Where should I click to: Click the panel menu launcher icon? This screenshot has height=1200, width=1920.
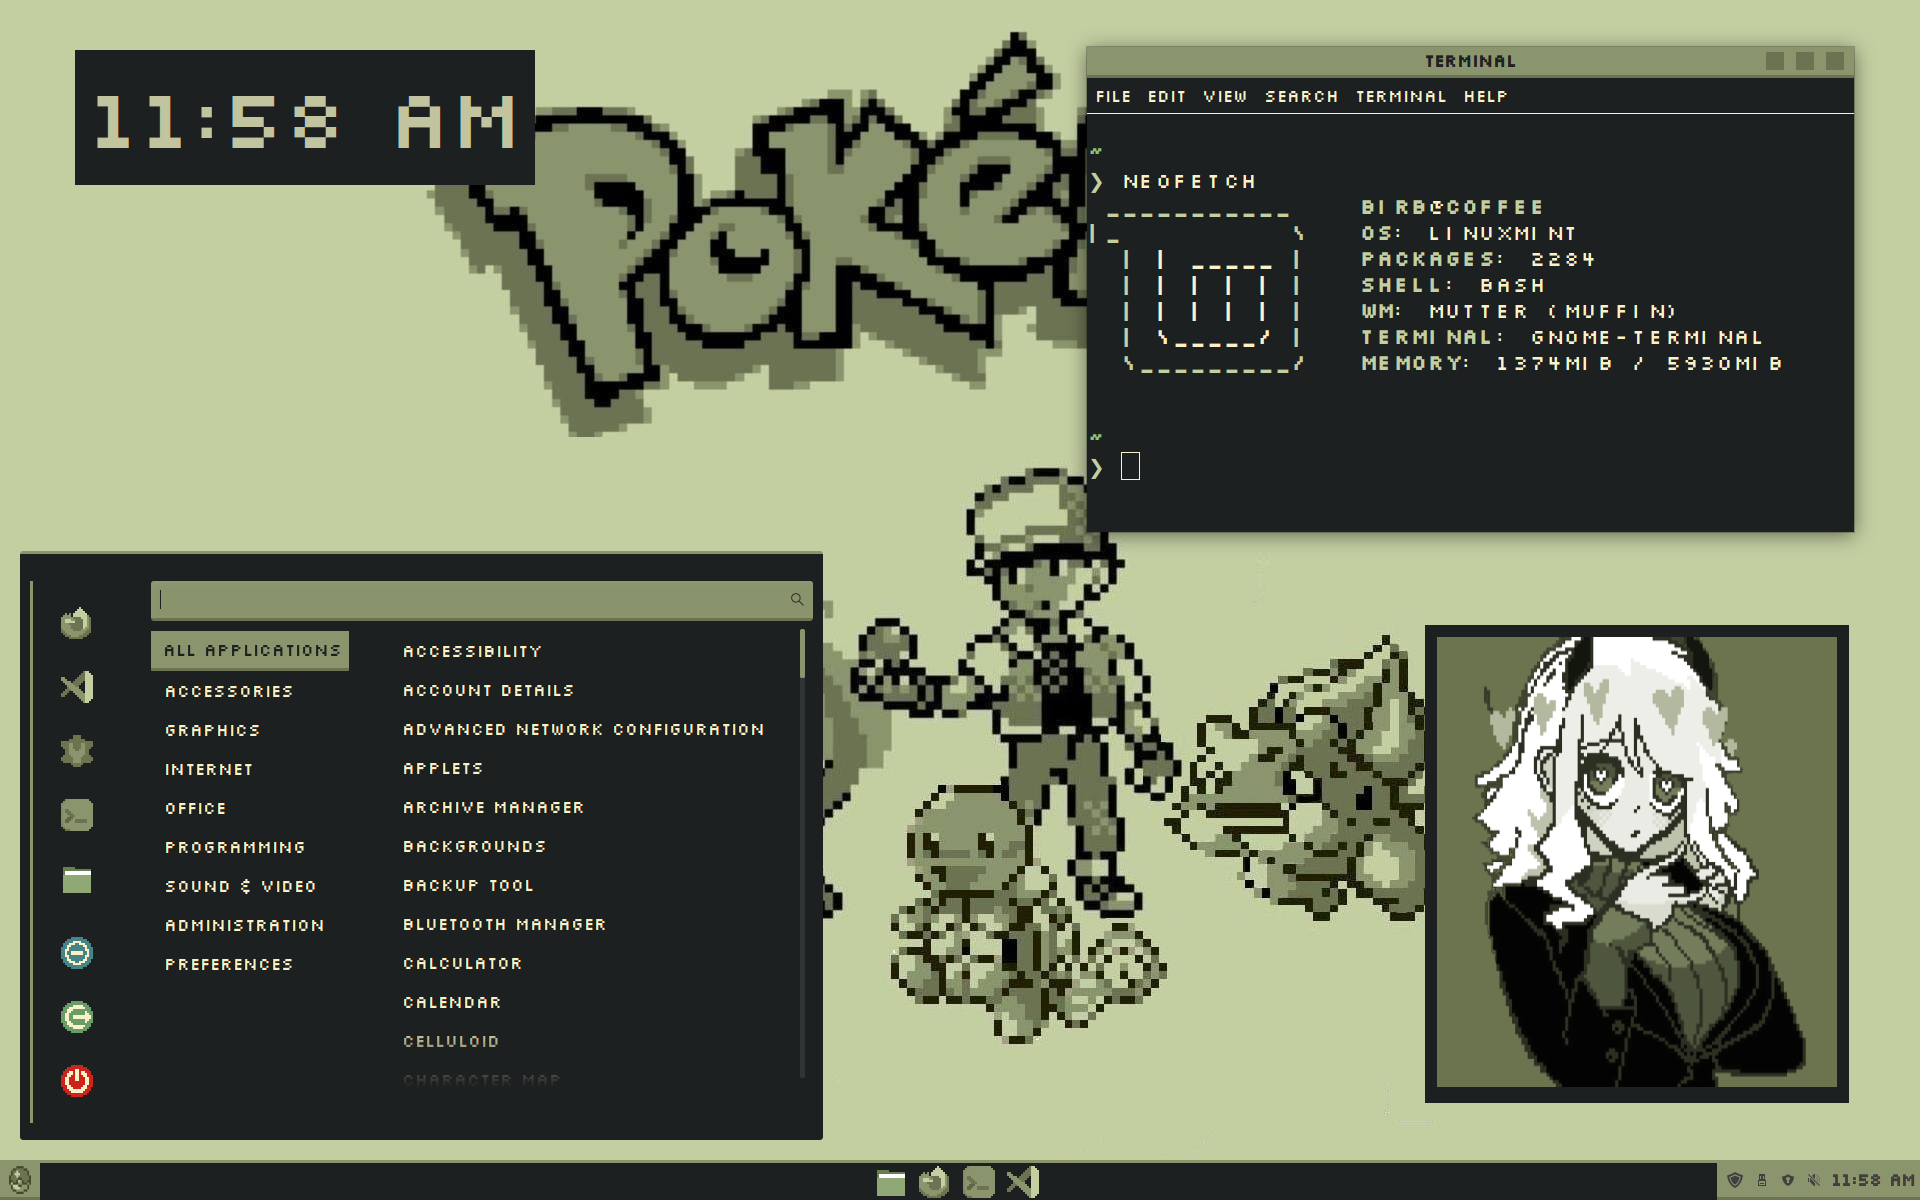19,1181
